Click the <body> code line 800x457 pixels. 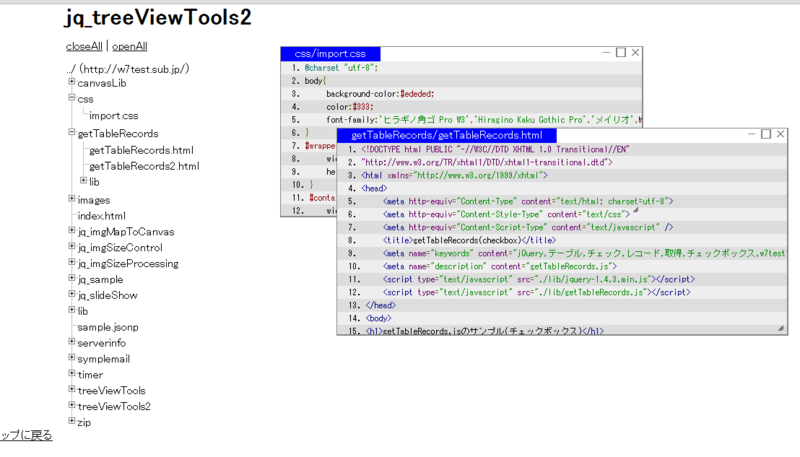pos(562,318)
